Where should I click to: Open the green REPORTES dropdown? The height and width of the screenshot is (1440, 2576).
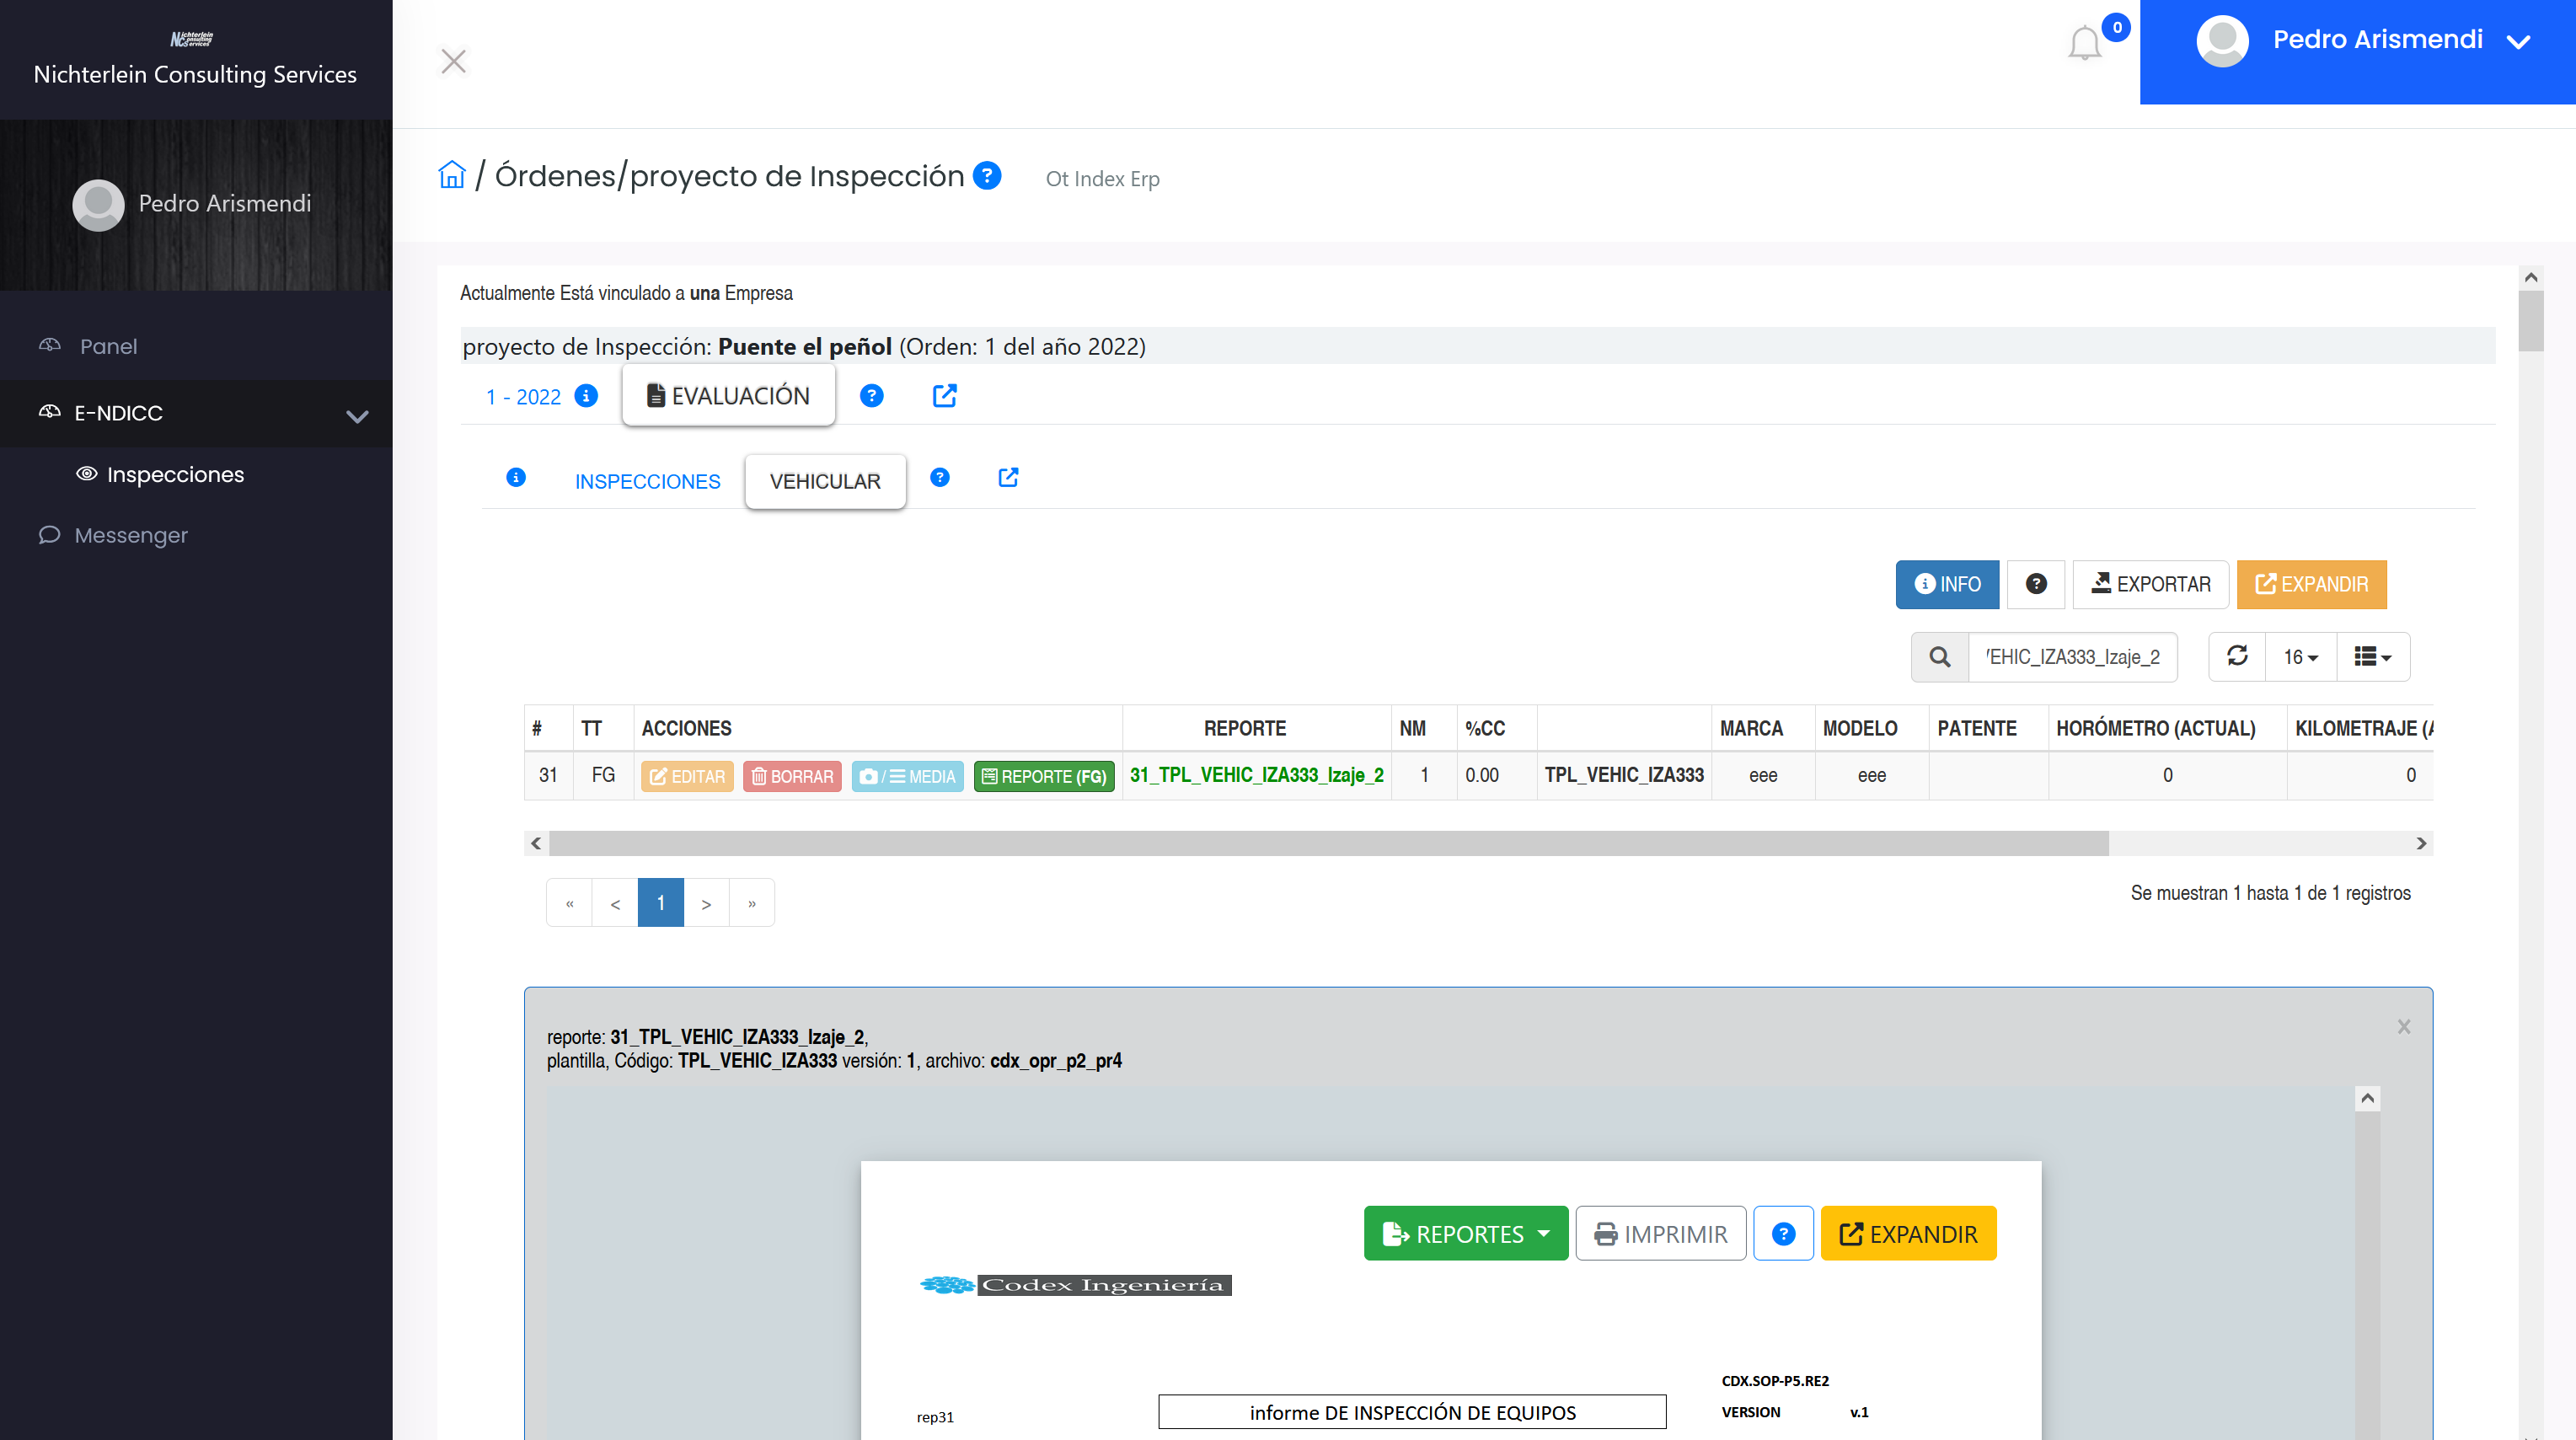[1465, 1233]
